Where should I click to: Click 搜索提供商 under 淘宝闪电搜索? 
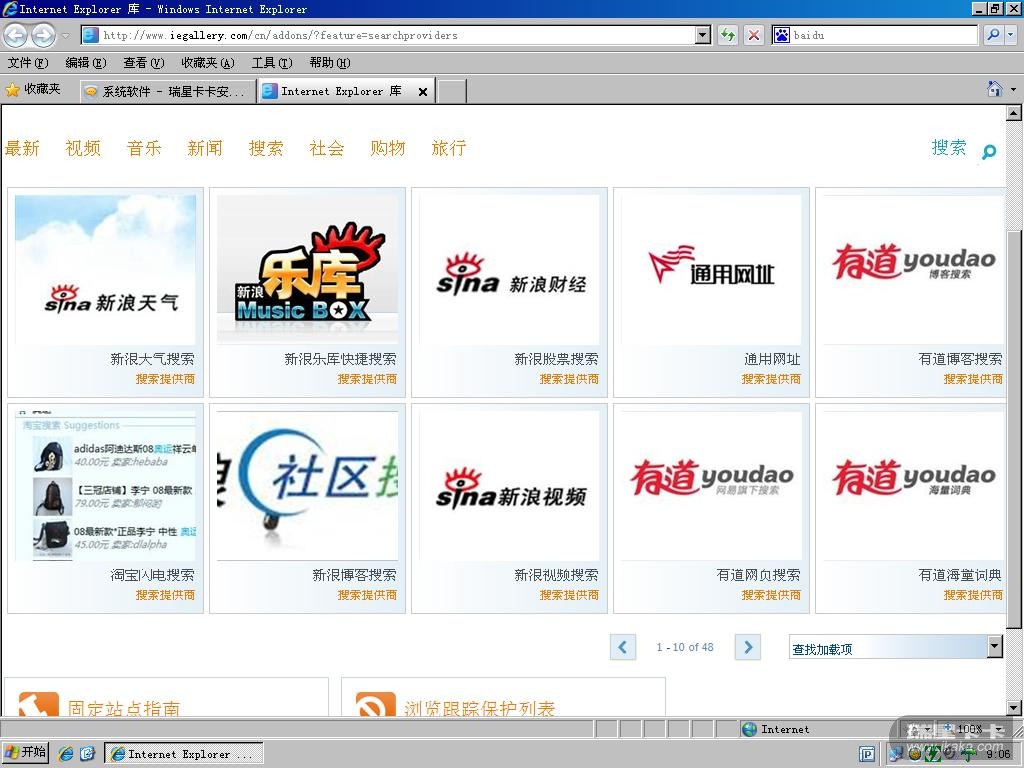click(x=165, y=596)
